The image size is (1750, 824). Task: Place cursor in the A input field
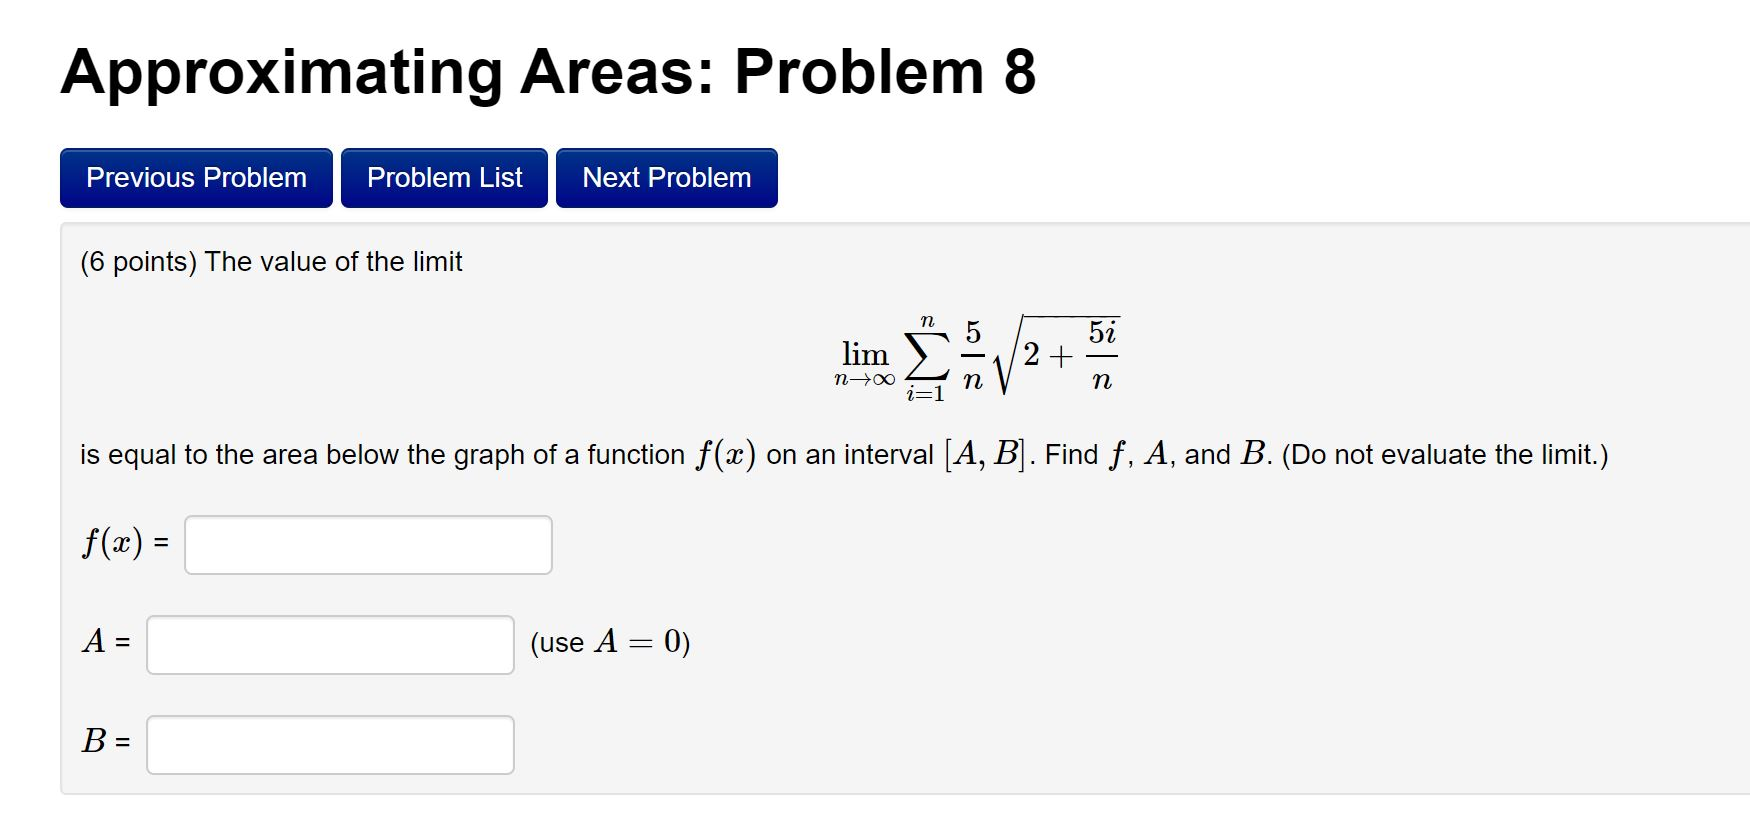pos(329,645)
